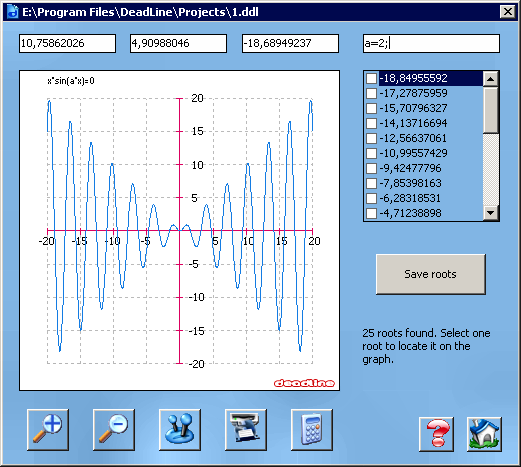The height and width of the screenshot is (467, 521).
Task: Click the roots list scrollbar thumb
Action: 491,110
